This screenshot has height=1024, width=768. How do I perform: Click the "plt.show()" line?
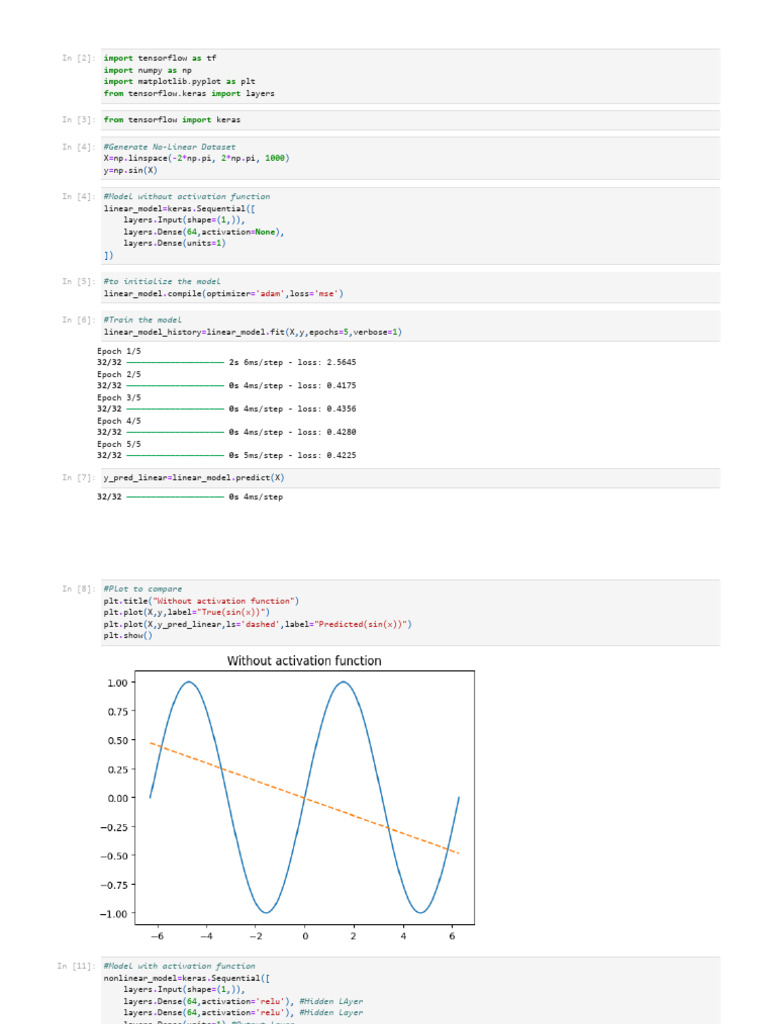point(127,635)
